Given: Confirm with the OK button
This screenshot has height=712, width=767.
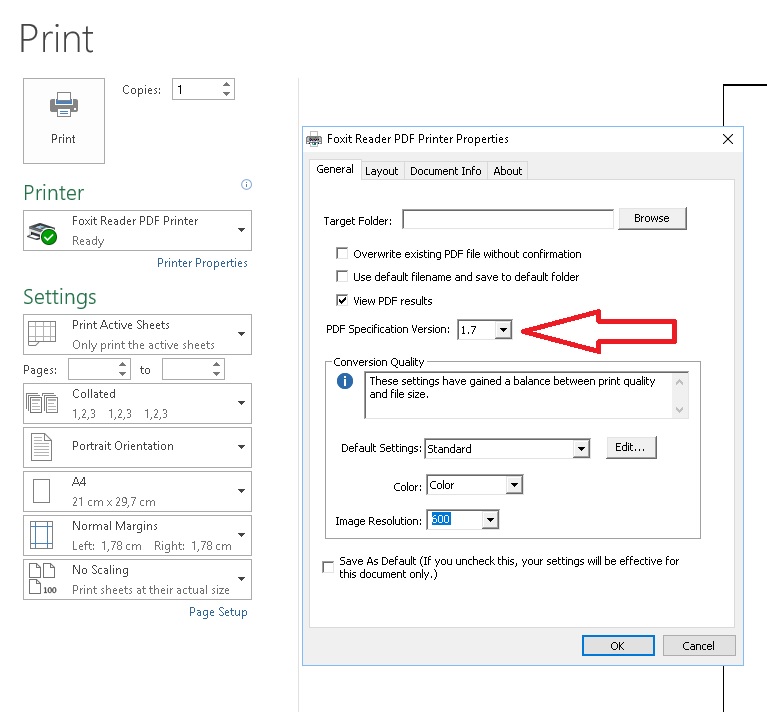Looking at the screenshot, I should pos(618,645).
